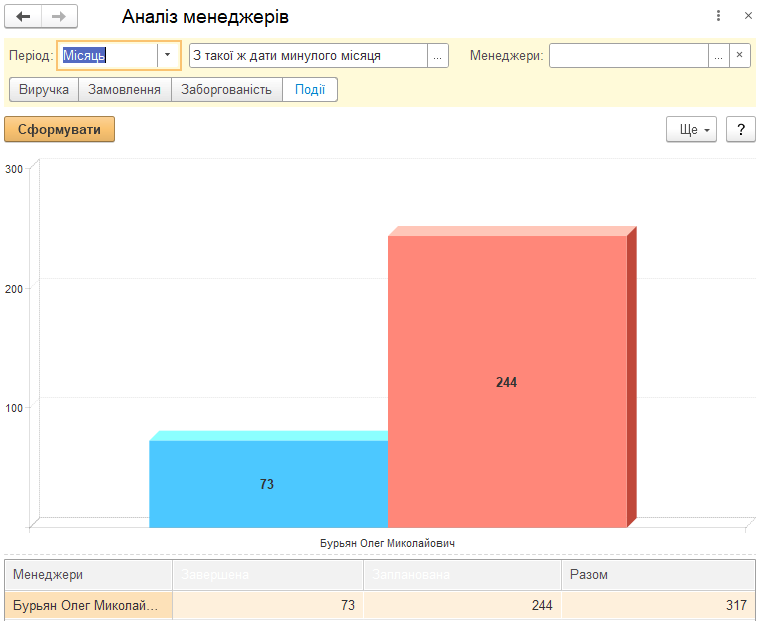Close the Аналіз менеджерів window
760x621 pixels.
(748, 16)
